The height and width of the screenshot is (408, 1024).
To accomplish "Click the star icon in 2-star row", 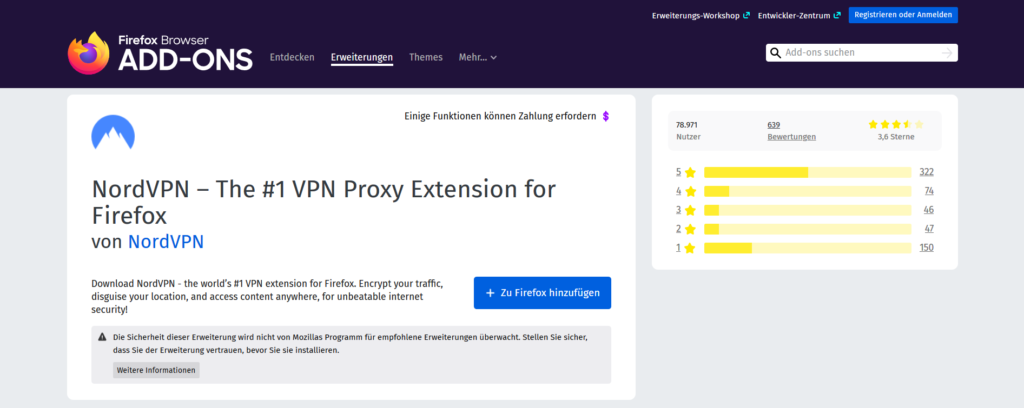I will point(690,229).
